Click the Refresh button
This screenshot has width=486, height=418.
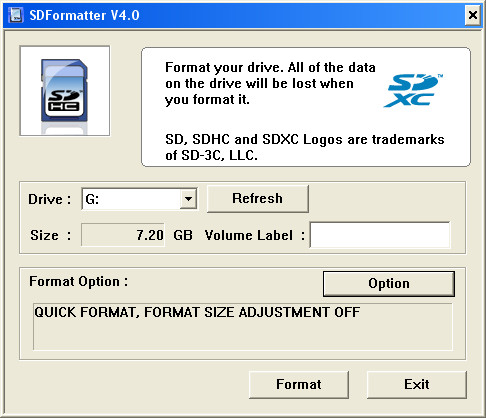257,199
